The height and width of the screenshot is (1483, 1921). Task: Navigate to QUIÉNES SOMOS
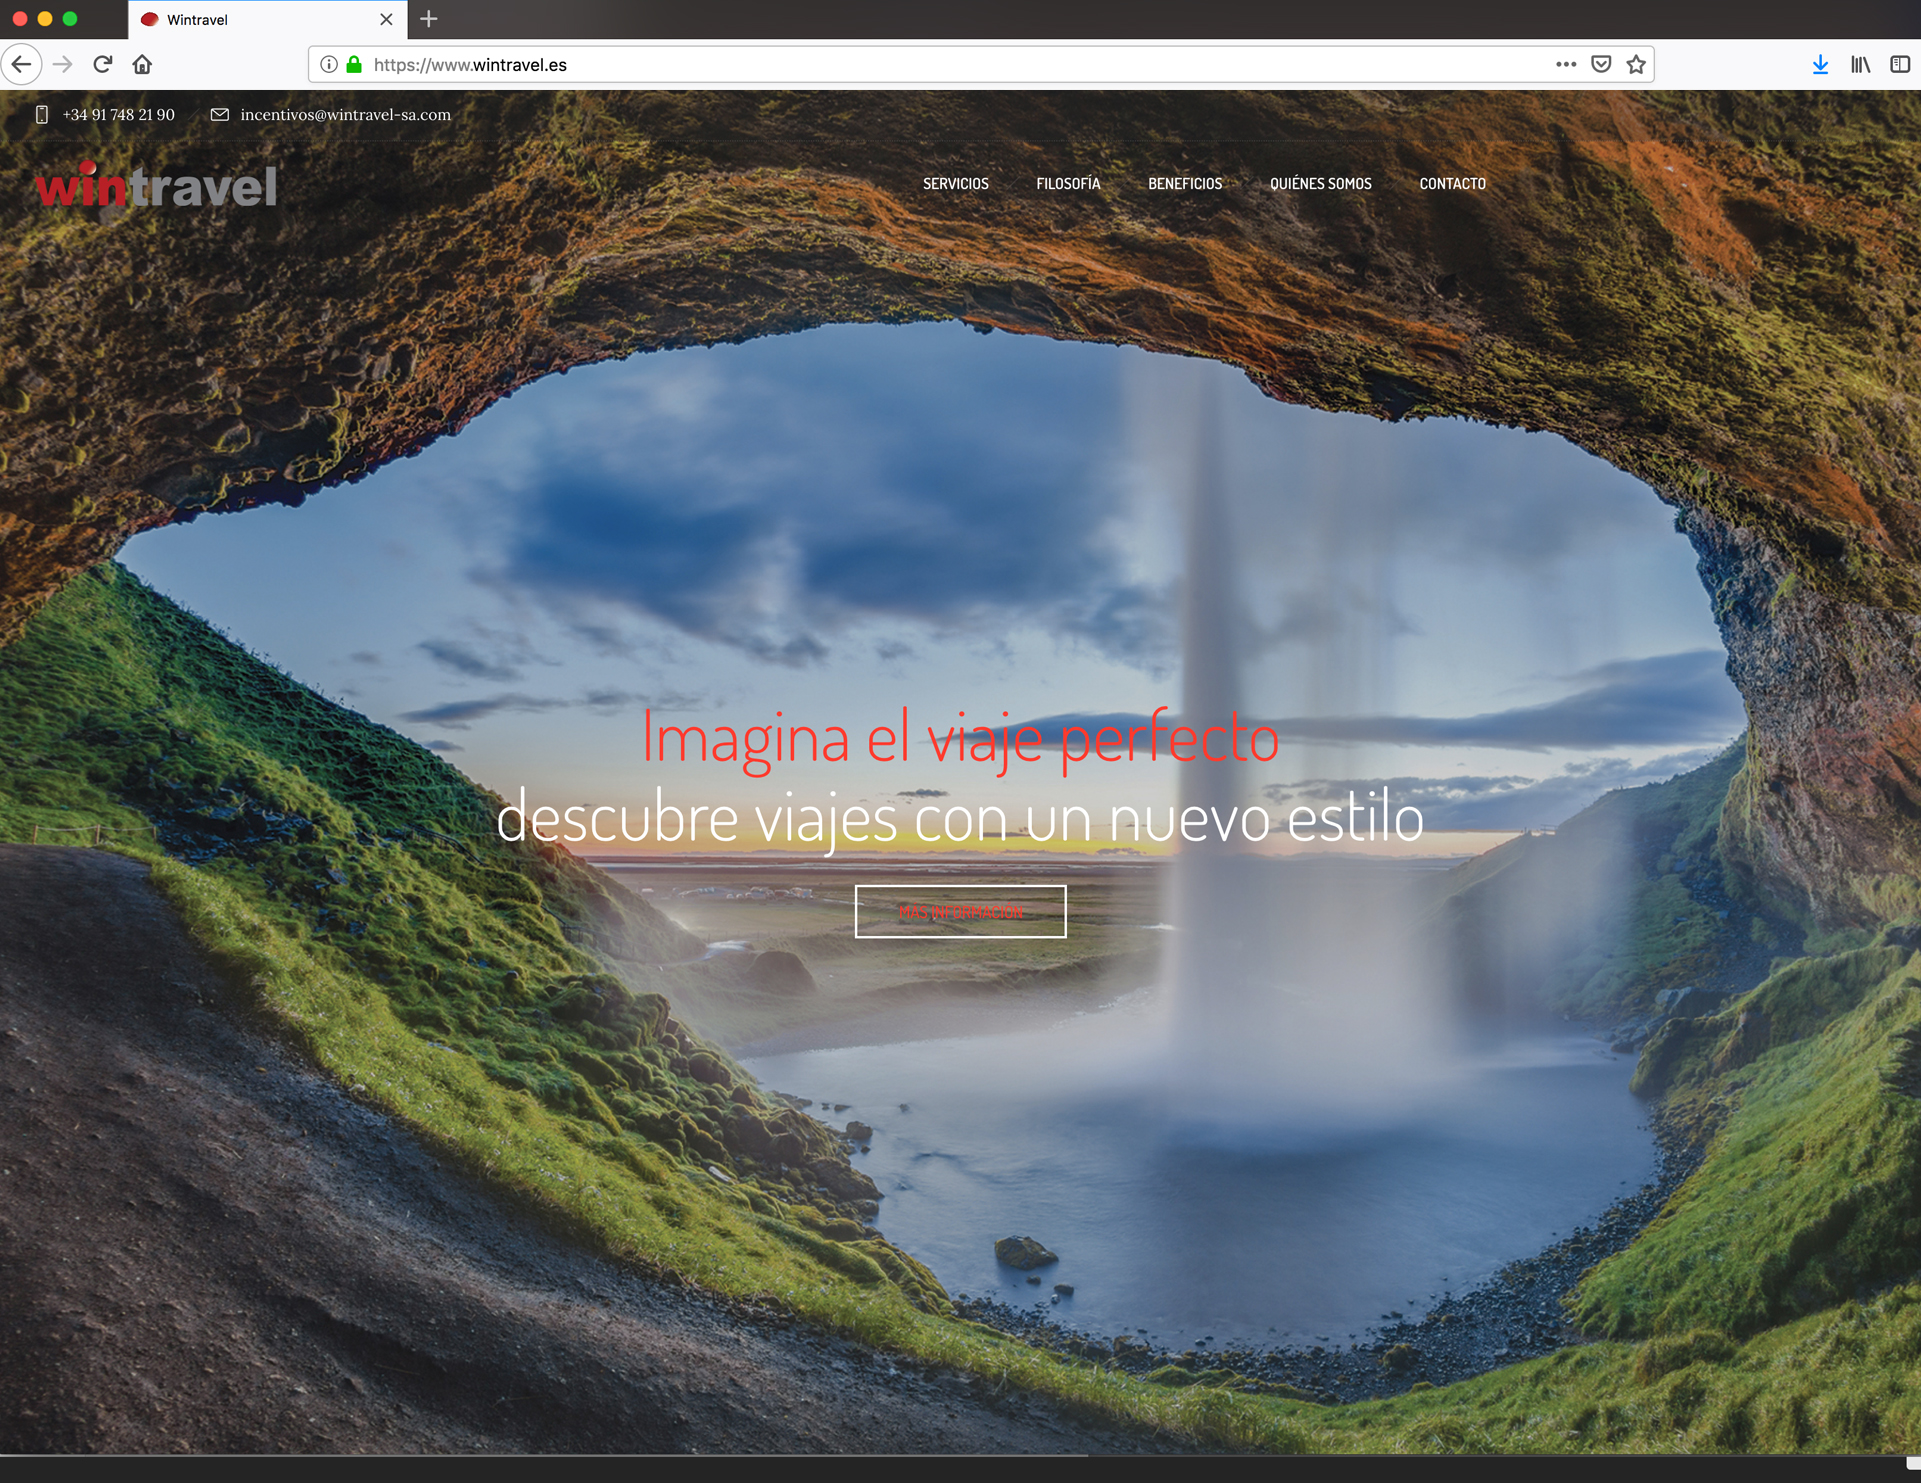tap(1320, 184)
